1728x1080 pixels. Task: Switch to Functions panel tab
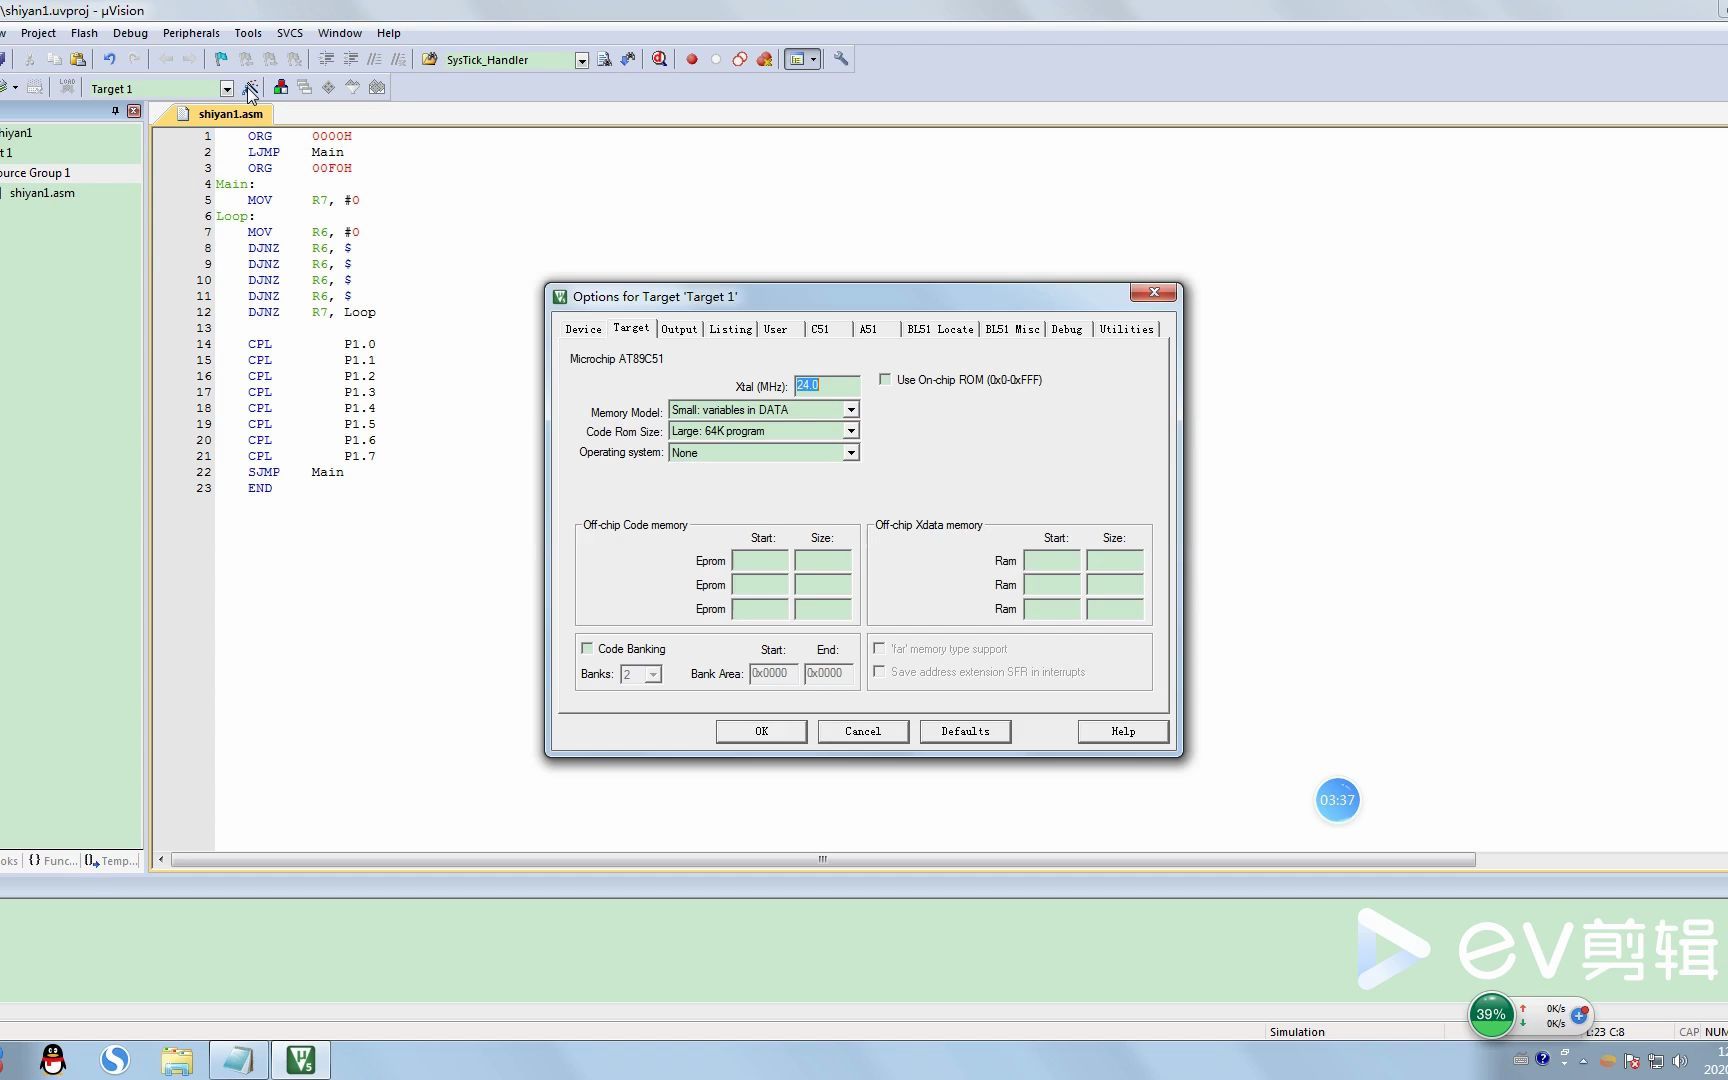click(x=52, y=860)
